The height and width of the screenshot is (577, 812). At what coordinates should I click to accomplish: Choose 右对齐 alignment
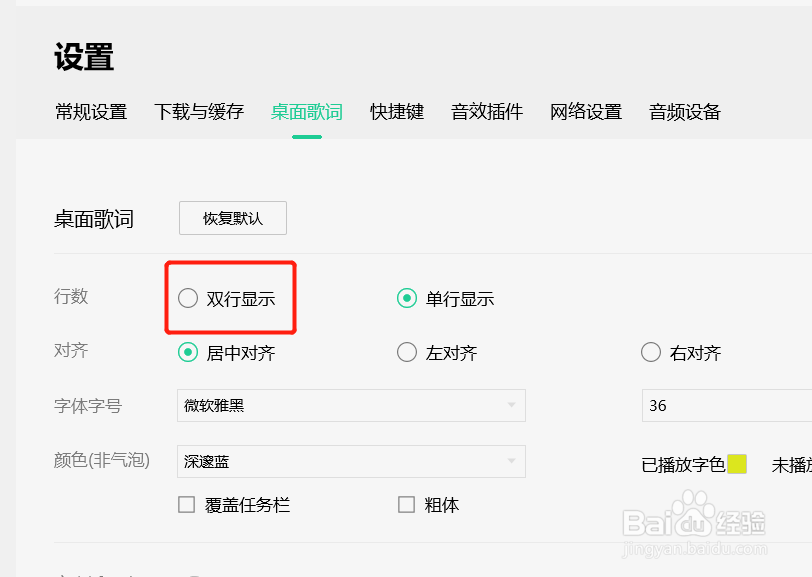[651, 352]
